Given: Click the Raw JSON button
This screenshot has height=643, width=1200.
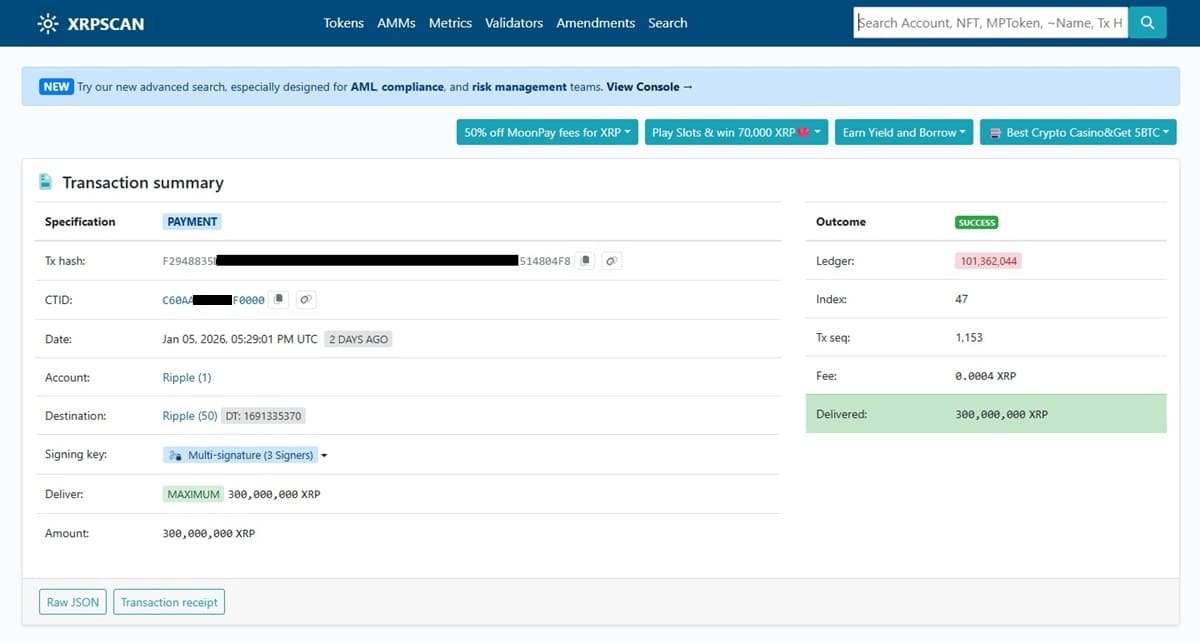Looking at the screenshot, I should 72,601.
